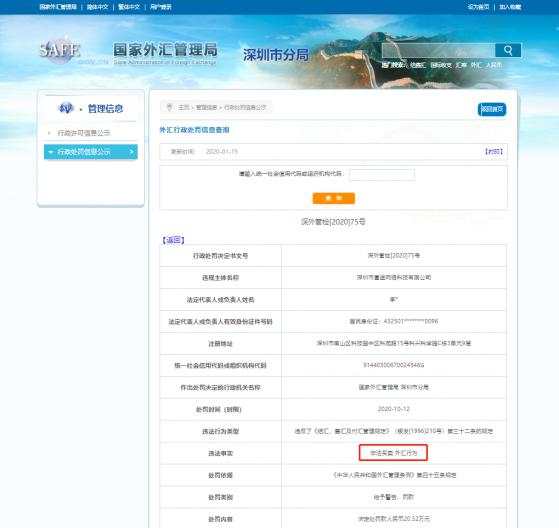559x528 pixels.
Task: Open 国家外汇管理局 link in top bar
Action: pos(58,7)
